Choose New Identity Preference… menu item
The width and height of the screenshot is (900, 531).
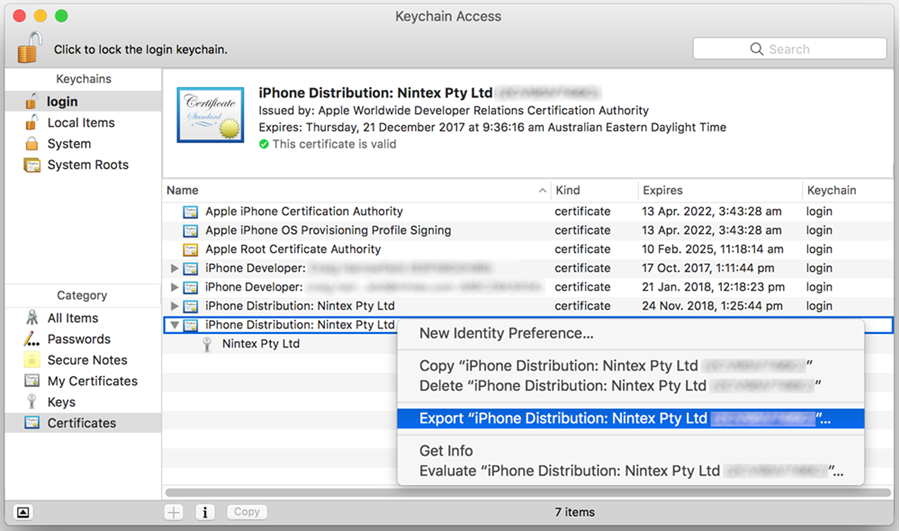coord(630,334)
